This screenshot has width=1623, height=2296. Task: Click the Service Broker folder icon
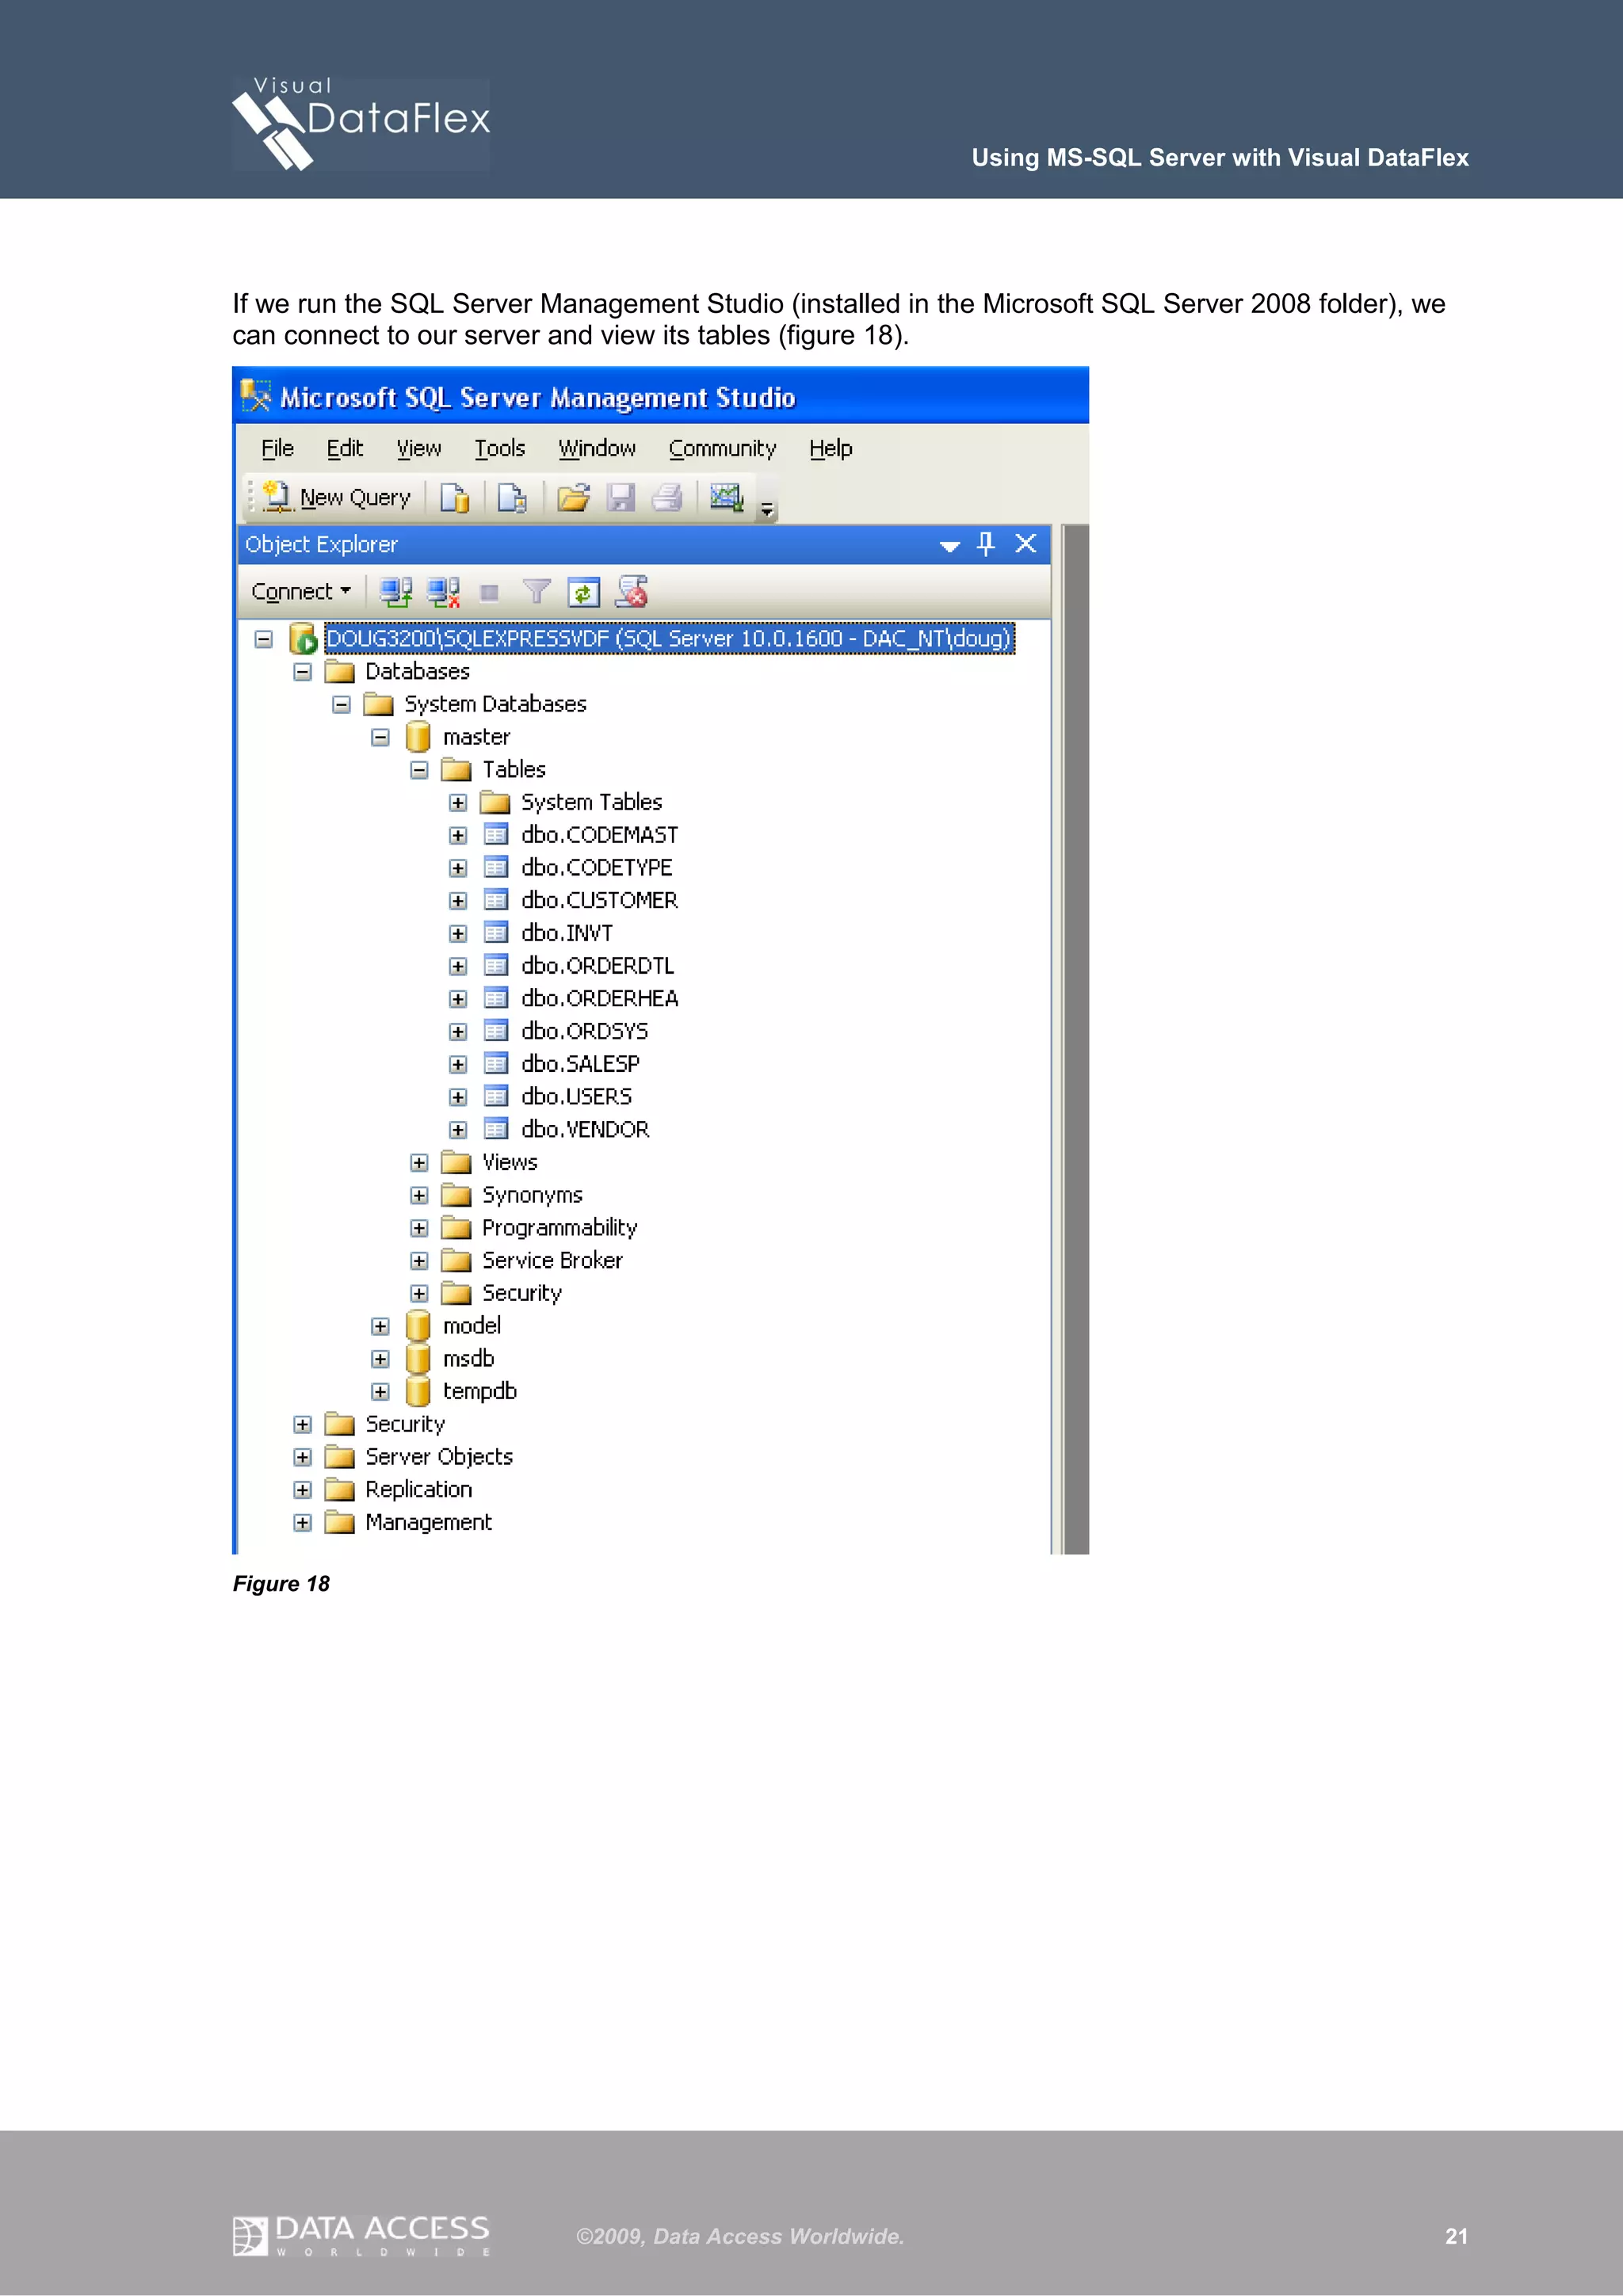[x=456, y=1260]
